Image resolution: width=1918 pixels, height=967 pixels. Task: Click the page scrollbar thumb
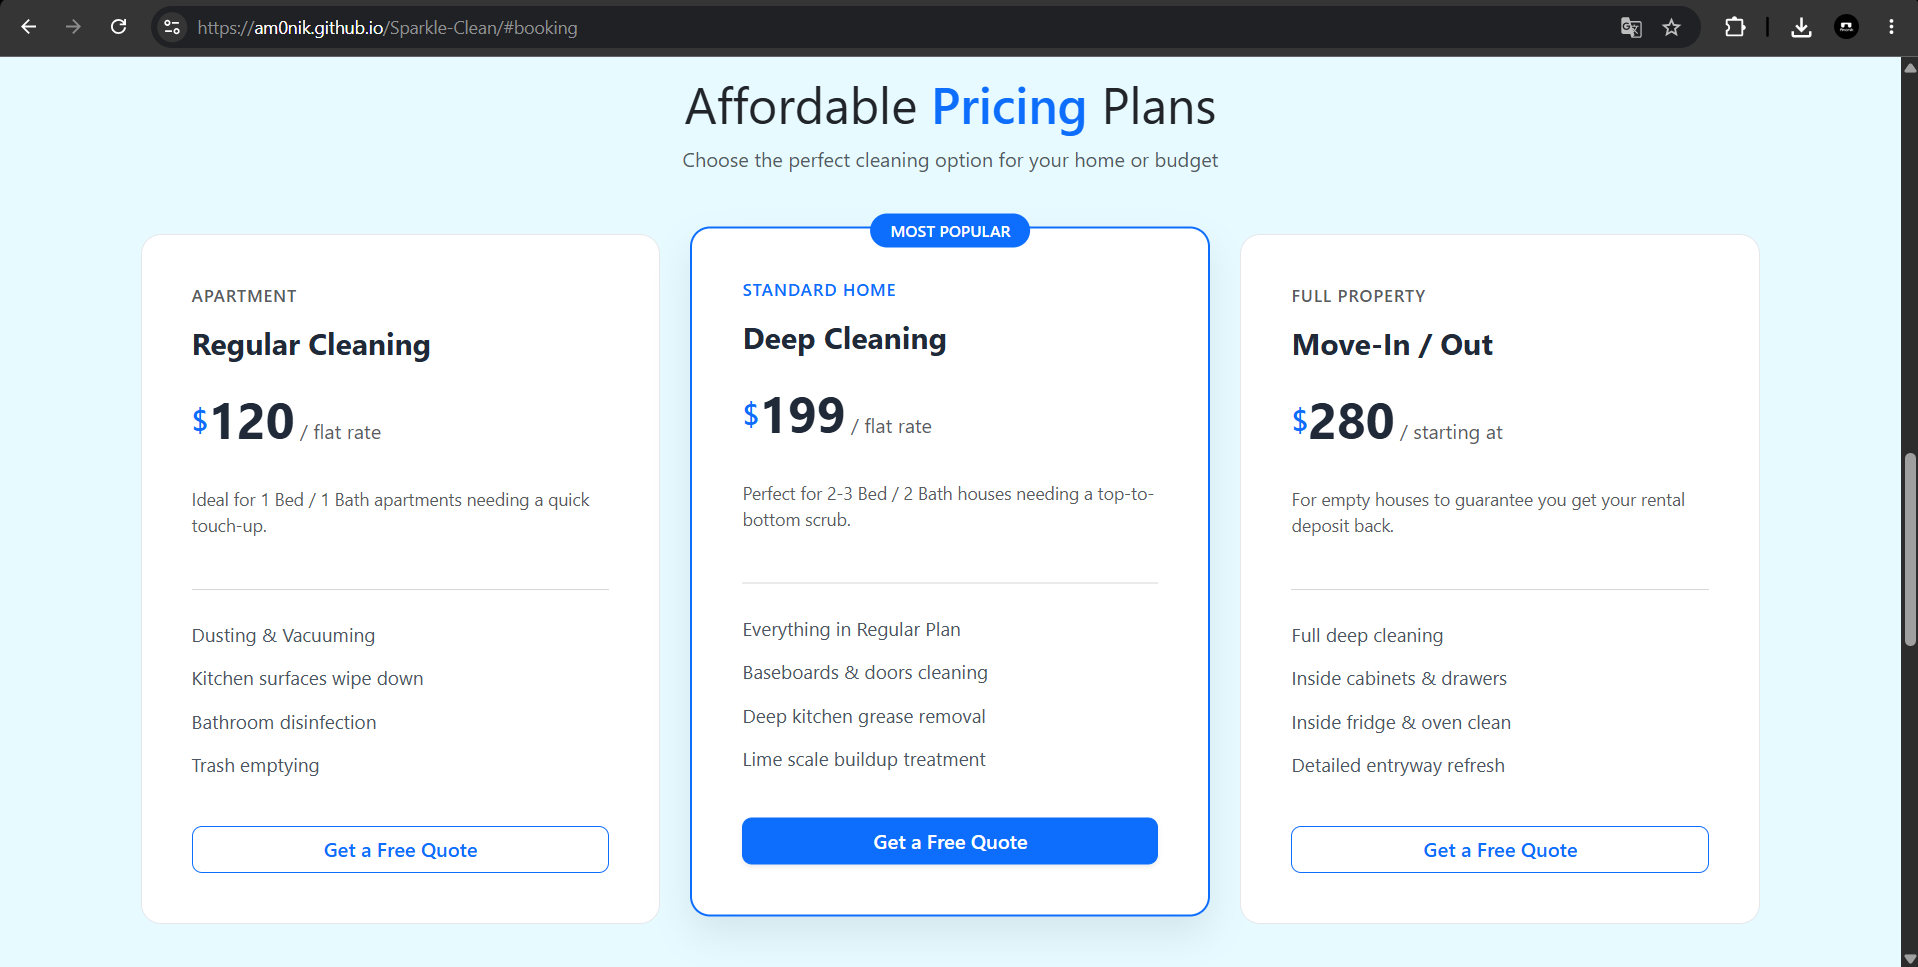coord(1910,550)
